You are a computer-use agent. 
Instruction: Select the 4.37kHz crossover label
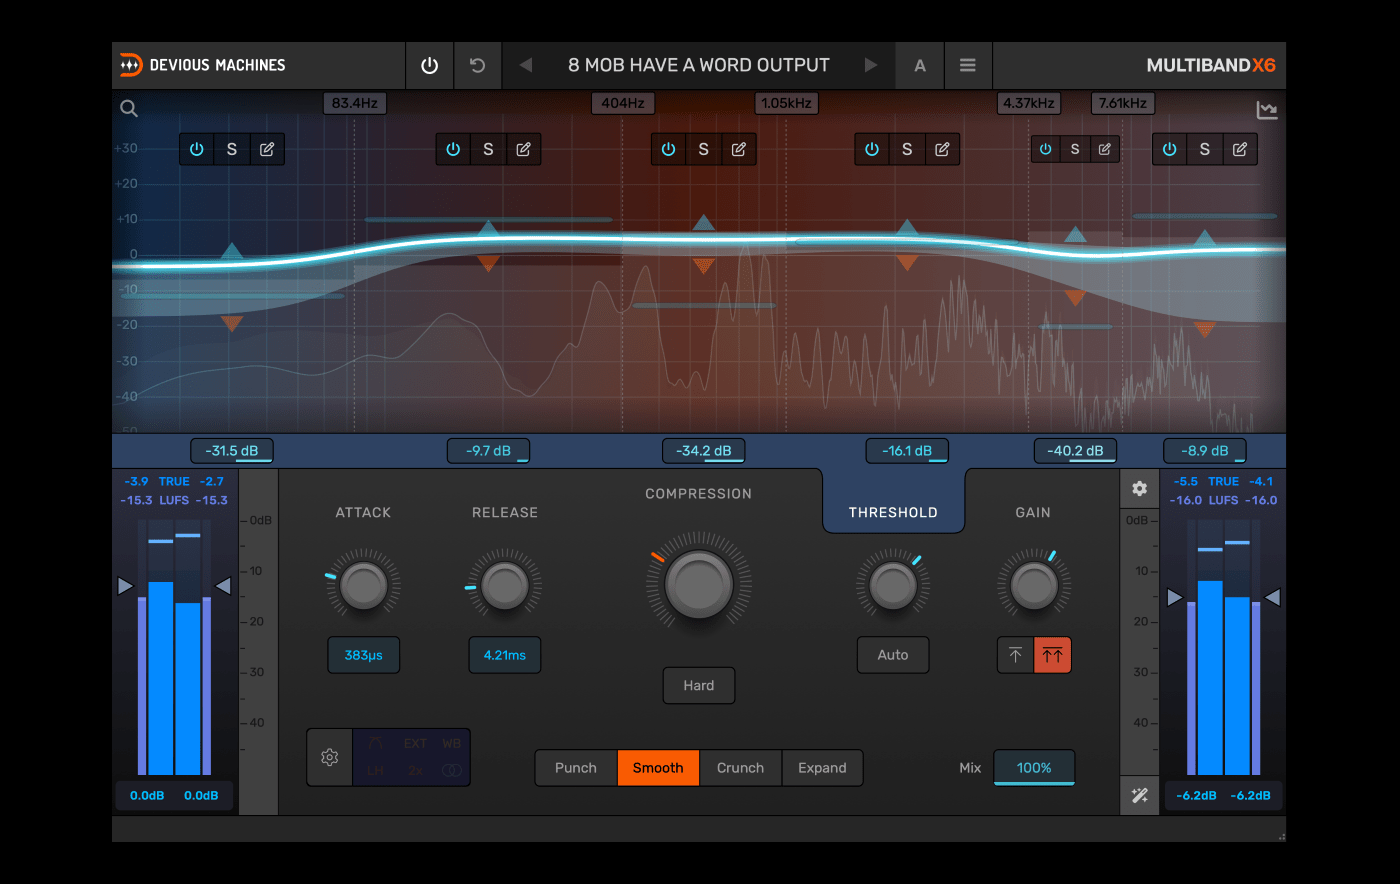1029,103
